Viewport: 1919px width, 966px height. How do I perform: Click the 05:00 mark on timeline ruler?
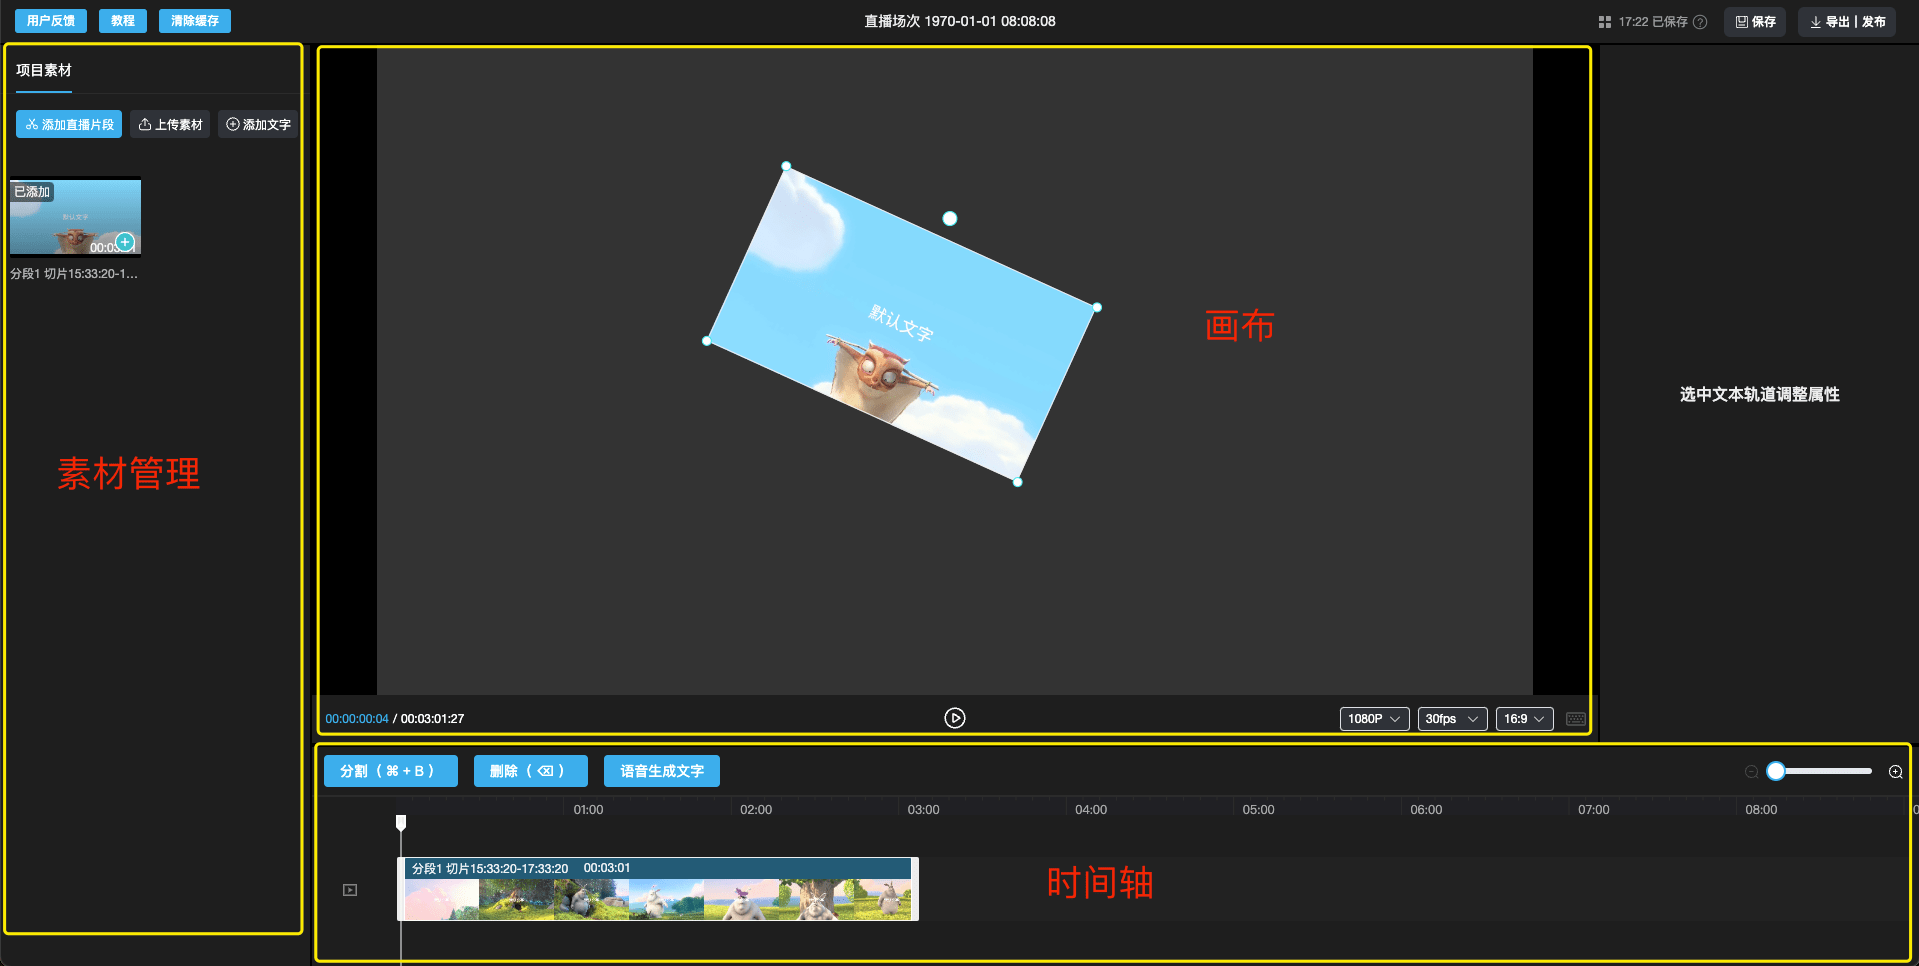pyautogui.click(x=1258, y=809)
